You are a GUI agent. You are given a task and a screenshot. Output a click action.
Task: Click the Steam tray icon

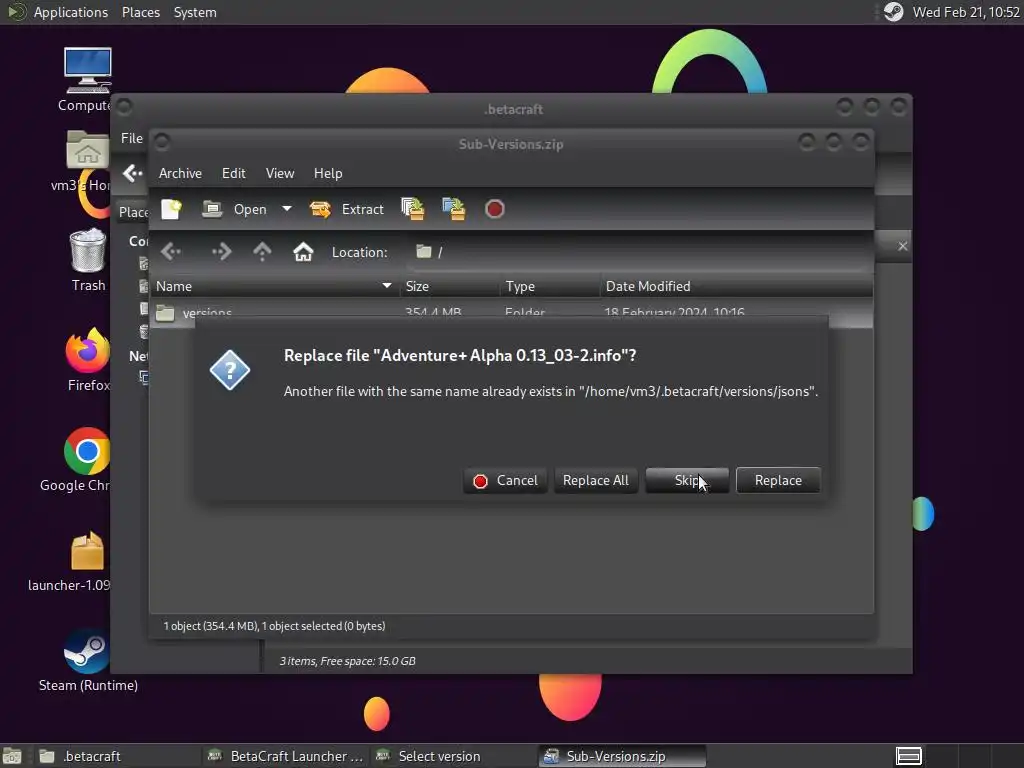(893, 12)
